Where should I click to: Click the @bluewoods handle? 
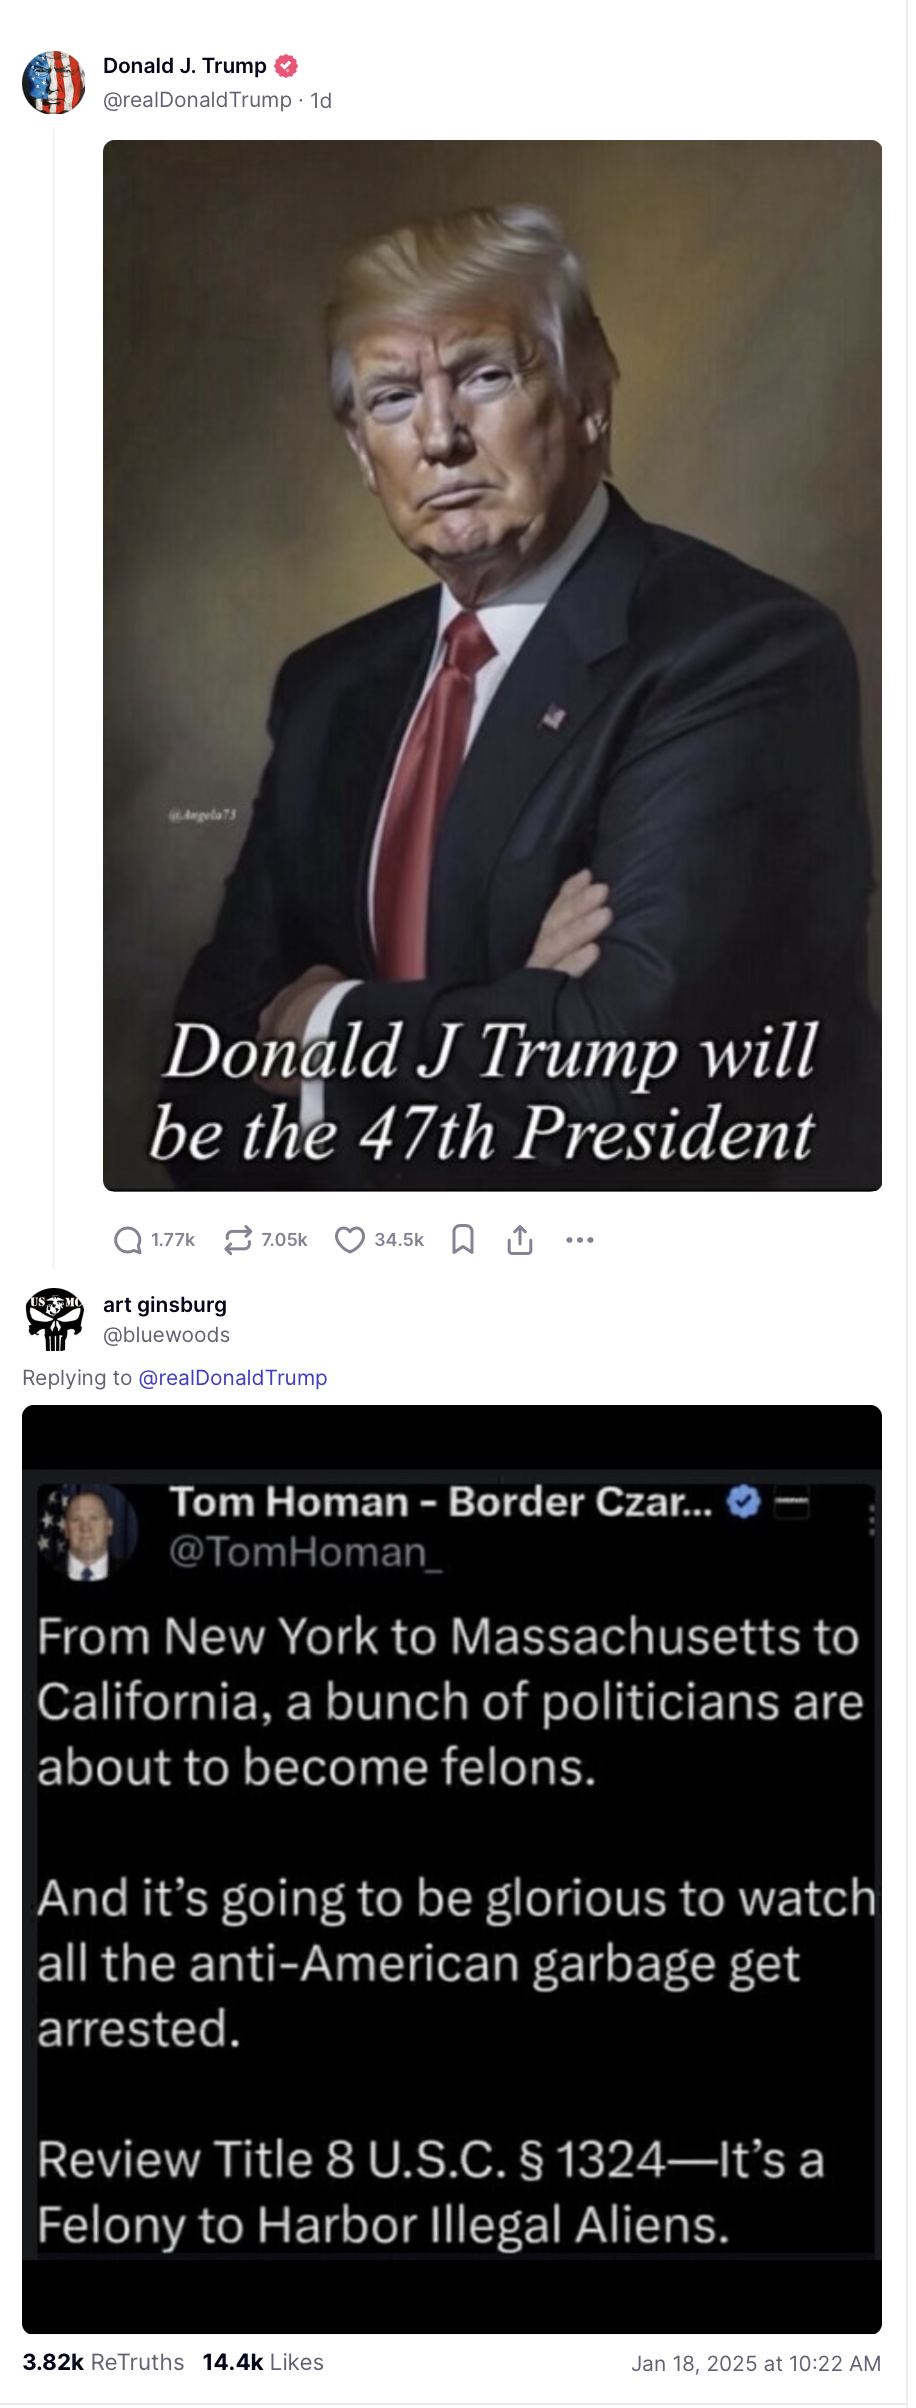(x=166, y=1335)
